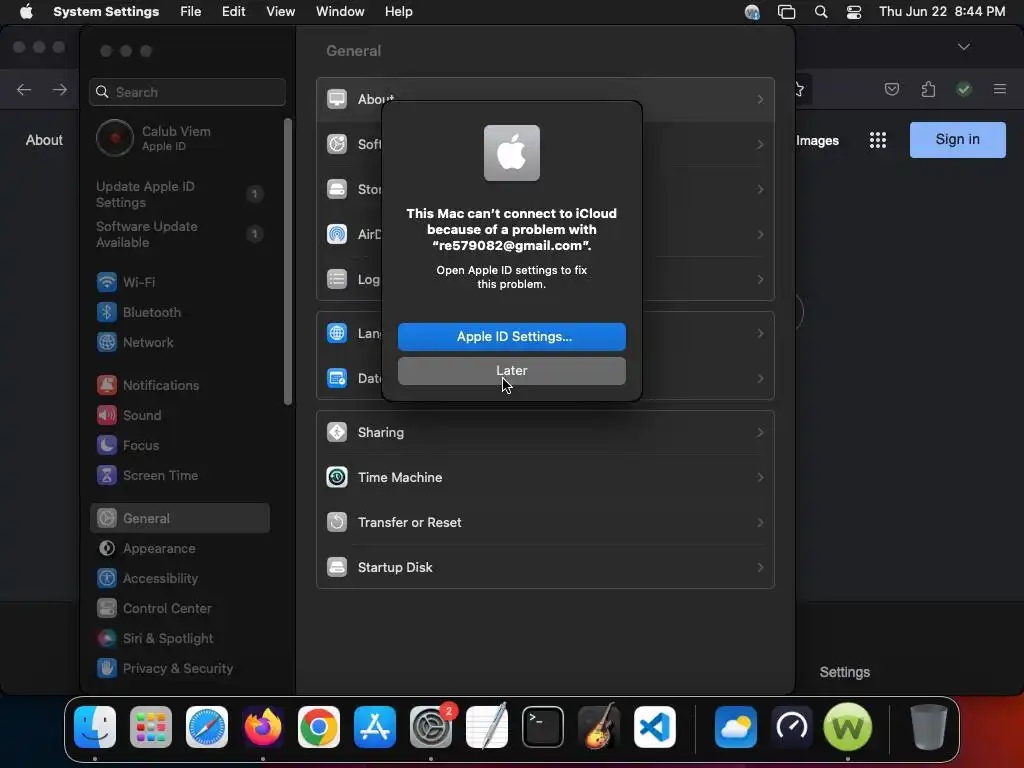Screen dimensions: 1024x768
Task: Click About link in browser window
Action: [44, 140]
